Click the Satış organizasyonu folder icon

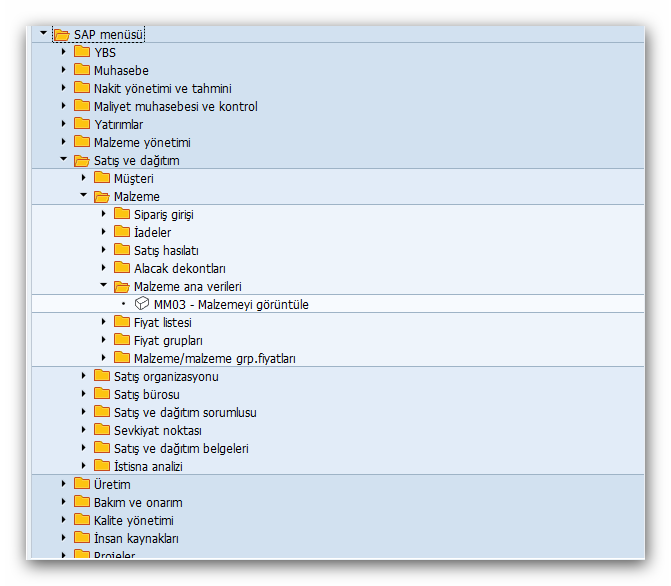click(102, 375)
